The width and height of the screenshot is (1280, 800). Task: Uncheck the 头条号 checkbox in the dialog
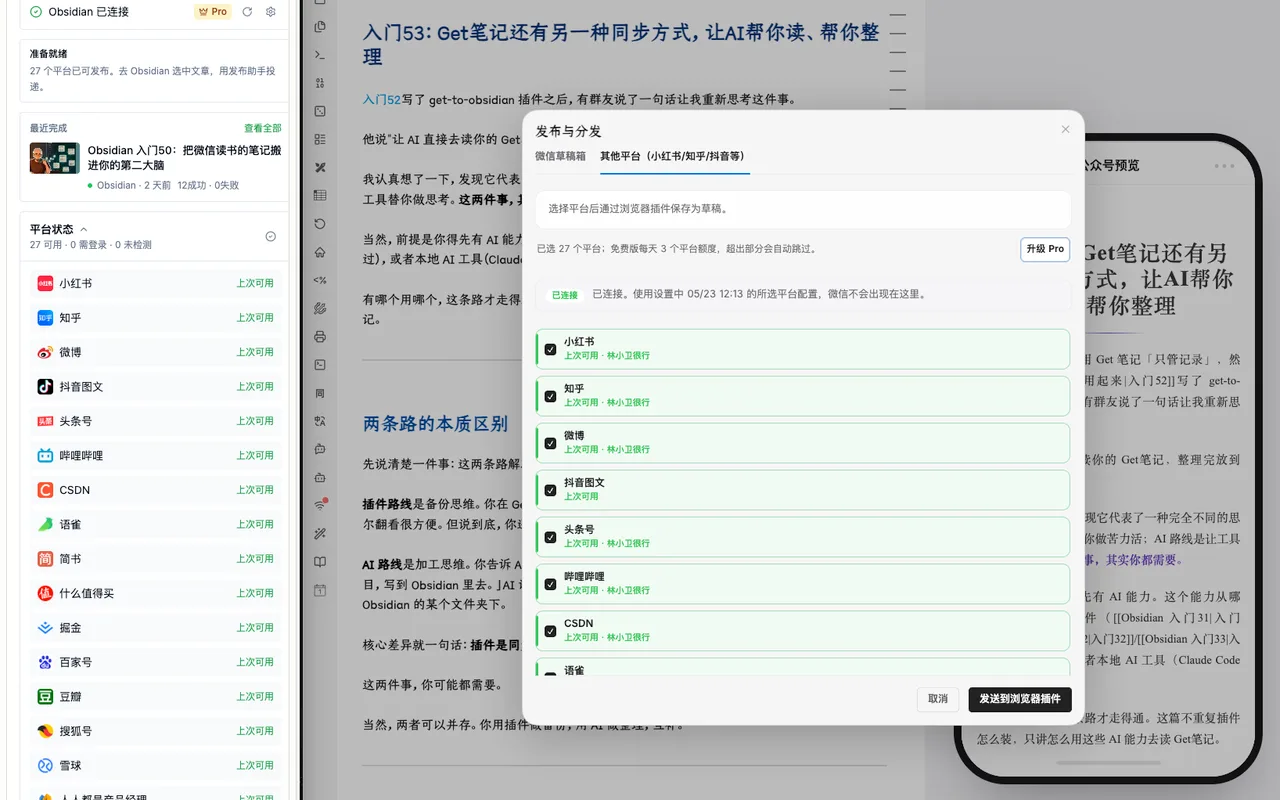click(550, 537)
